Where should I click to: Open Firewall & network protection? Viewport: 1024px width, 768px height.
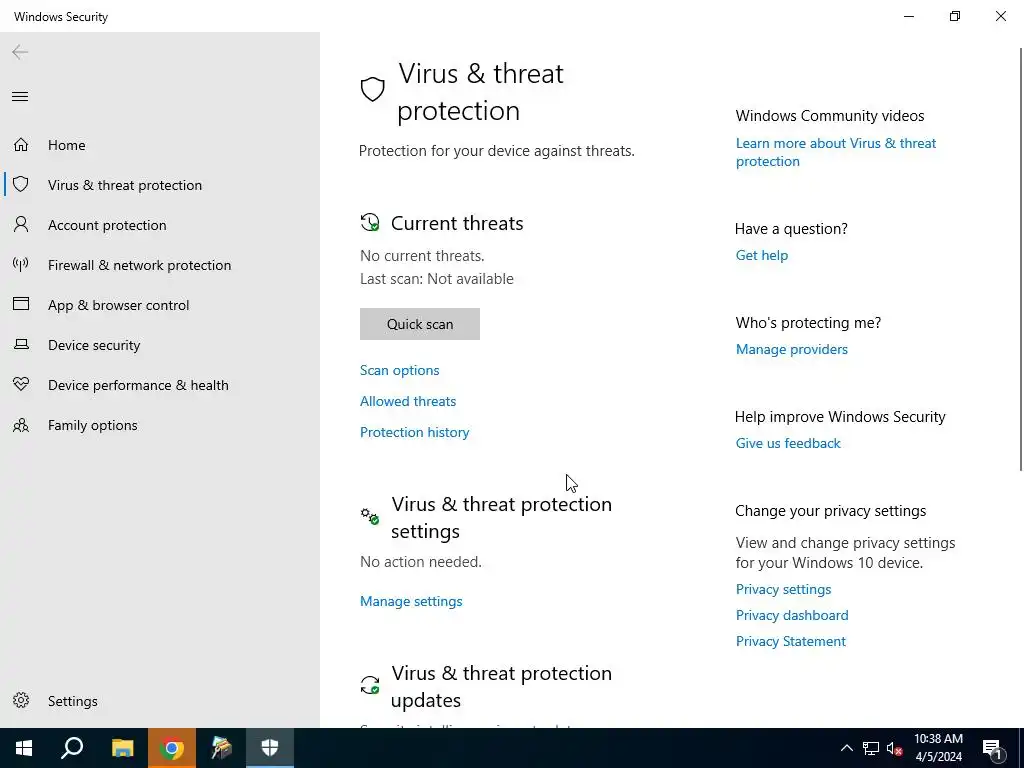point(139,265)
